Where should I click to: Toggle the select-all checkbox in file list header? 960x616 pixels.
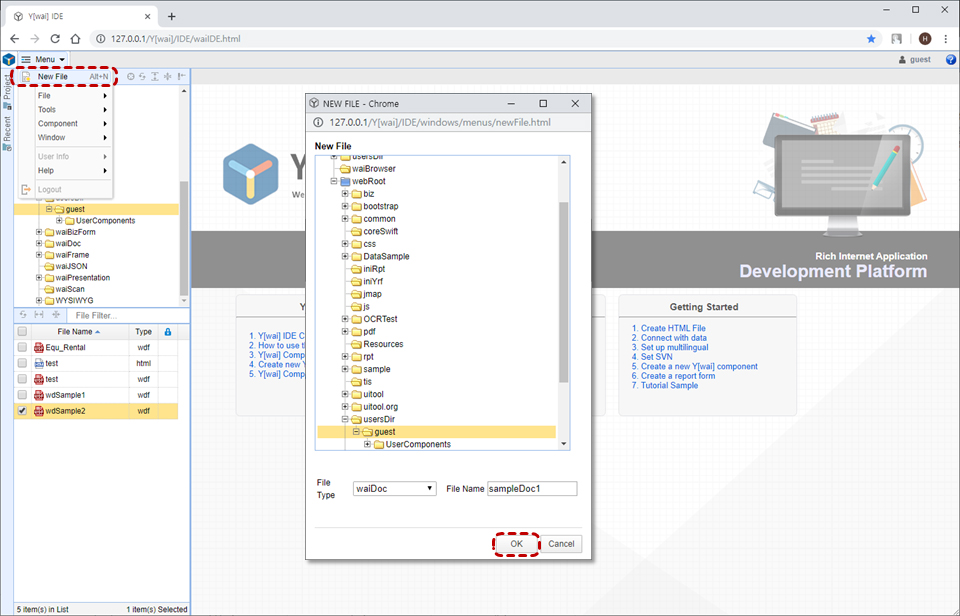[x=22, y=332]
